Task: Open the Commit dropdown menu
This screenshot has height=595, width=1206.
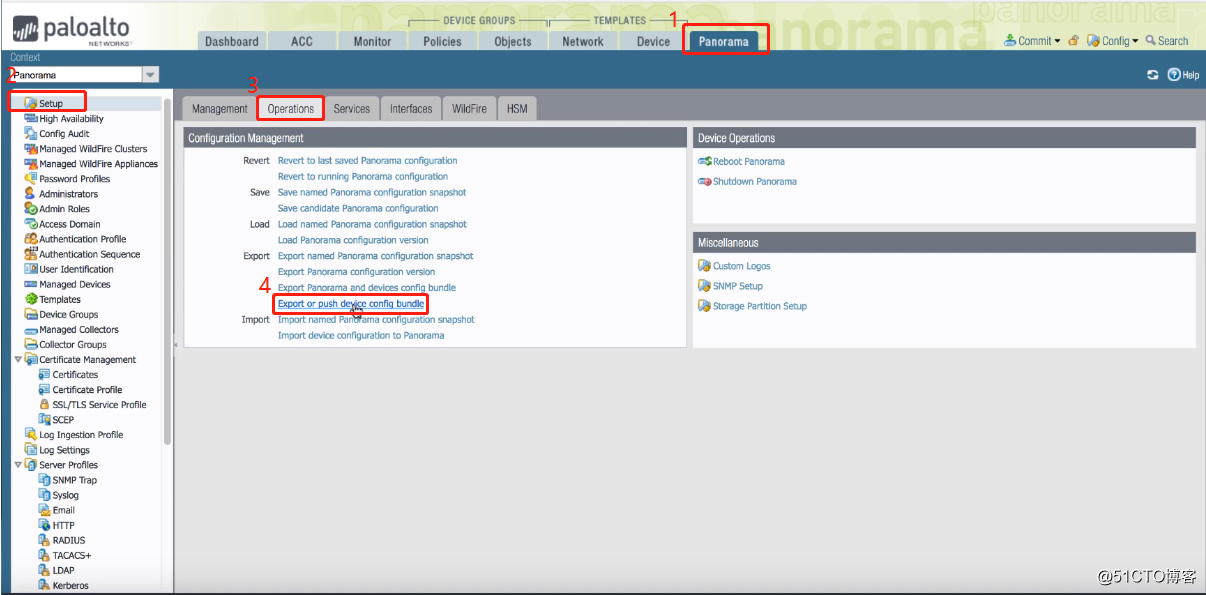Action: tap(1033, 41)
